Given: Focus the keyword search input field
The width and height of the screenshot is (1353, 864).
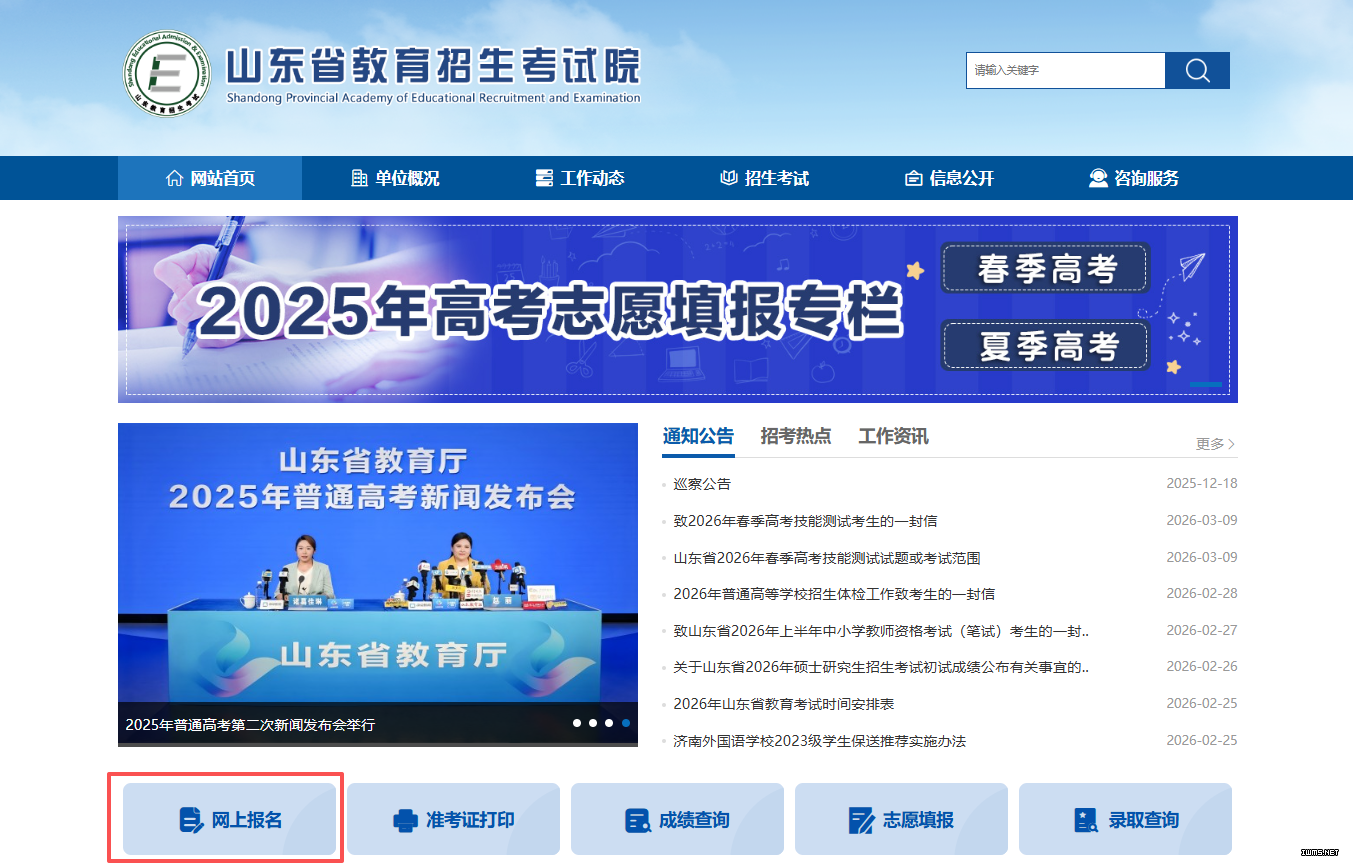Looking at the screenshot, I should 1065,70.
